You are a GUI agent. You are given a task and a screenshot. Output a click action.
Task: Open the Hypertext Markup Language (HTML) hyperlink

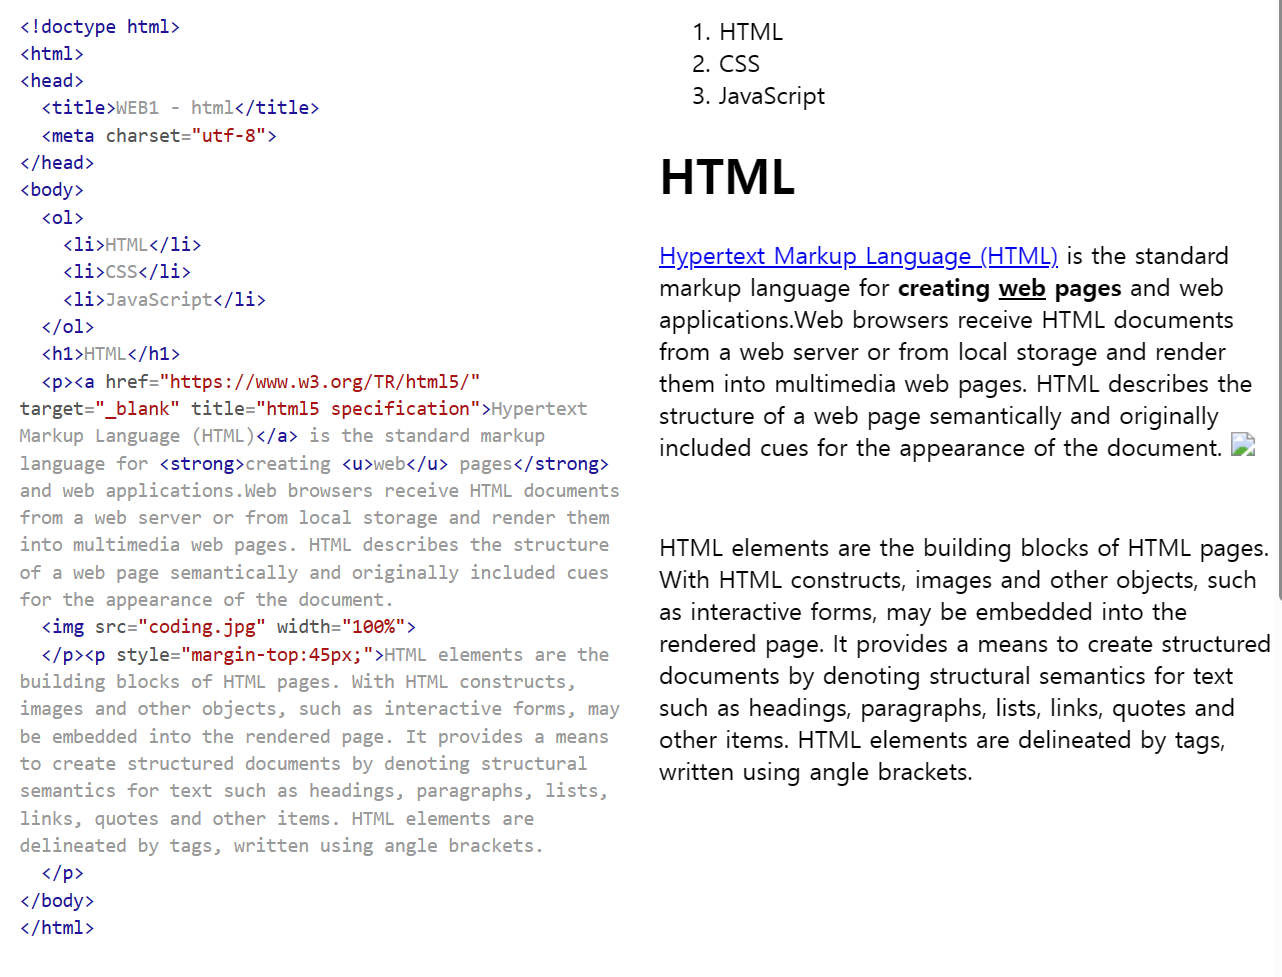[x=858, y=256]
